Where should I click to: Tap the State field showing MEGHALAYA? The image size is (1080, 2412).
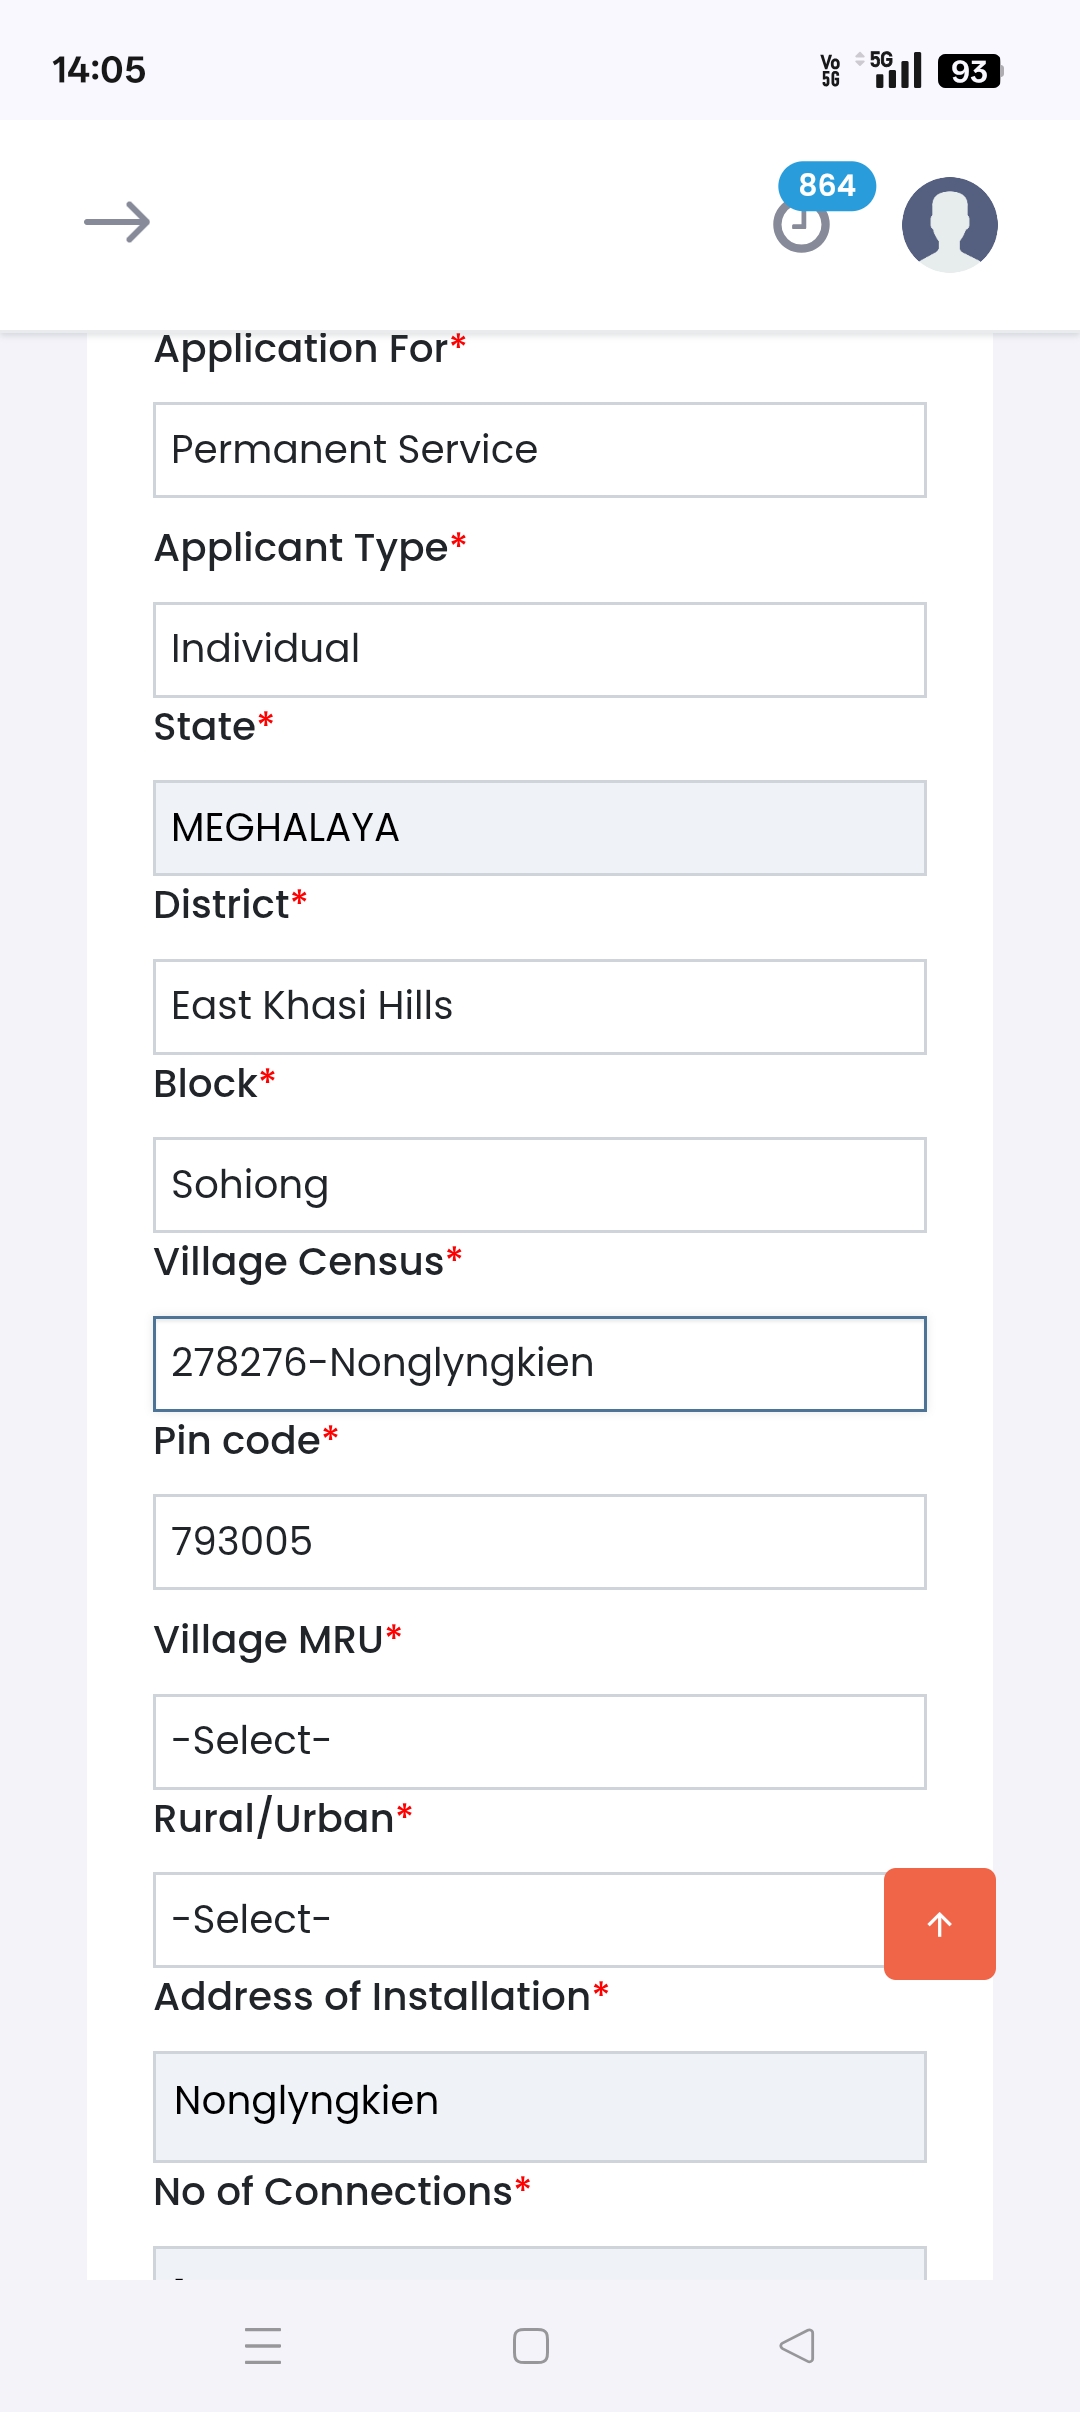(539, 828)
